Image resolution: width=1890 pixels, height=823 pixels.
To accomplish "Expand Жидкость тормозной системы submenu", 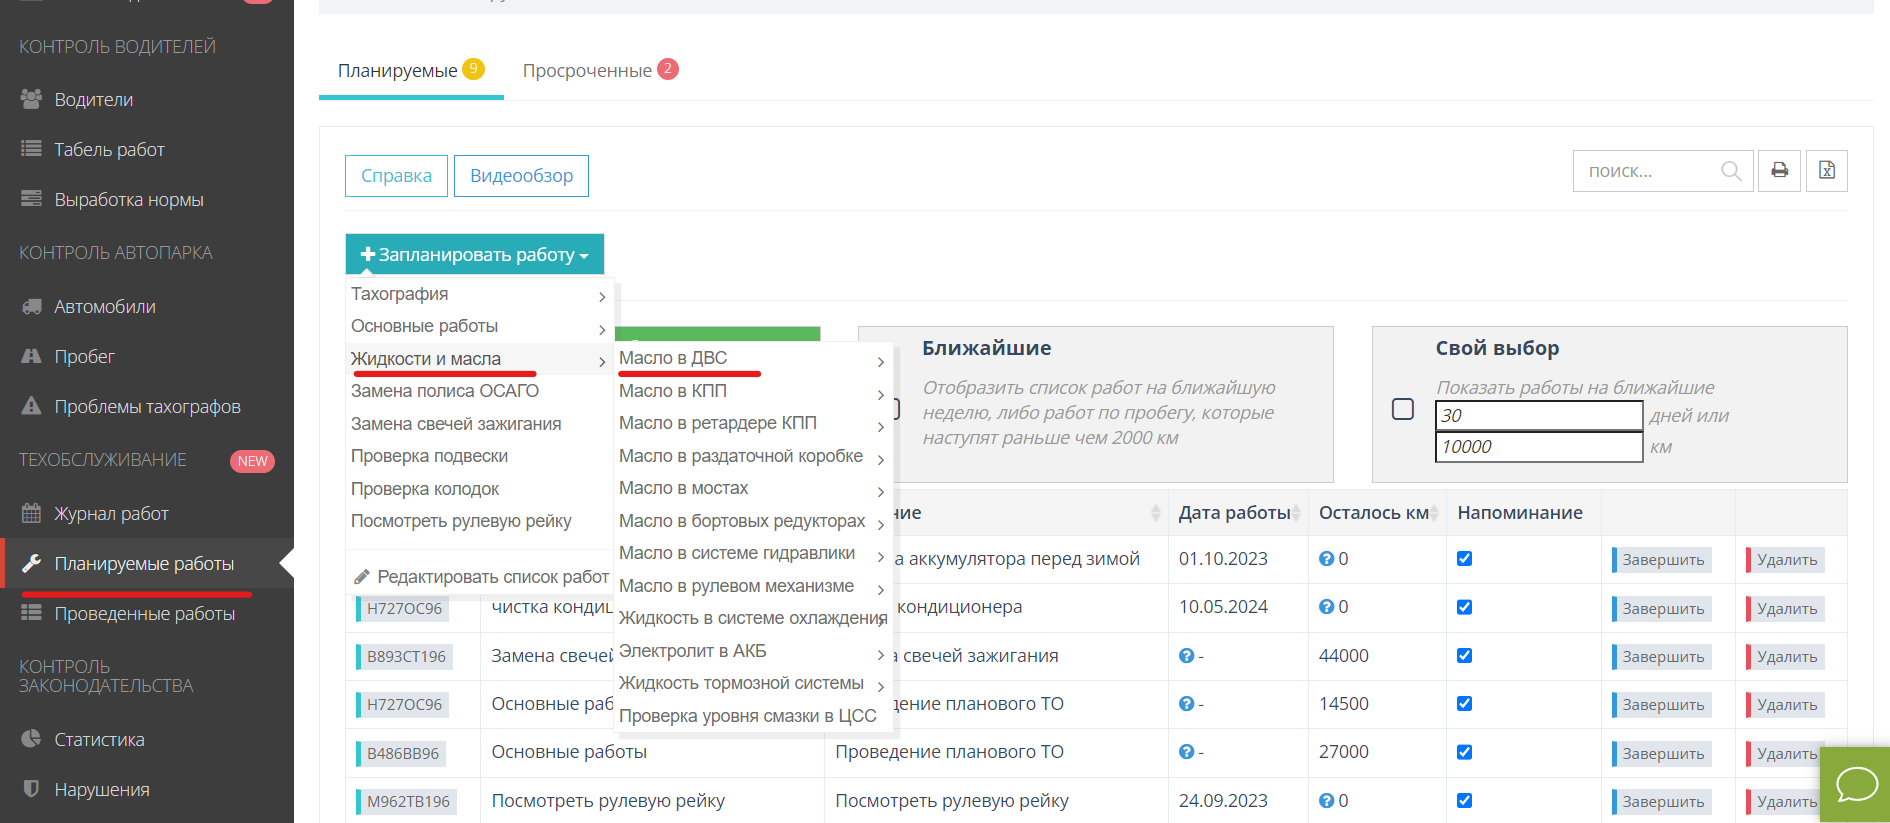I will 753,683.
